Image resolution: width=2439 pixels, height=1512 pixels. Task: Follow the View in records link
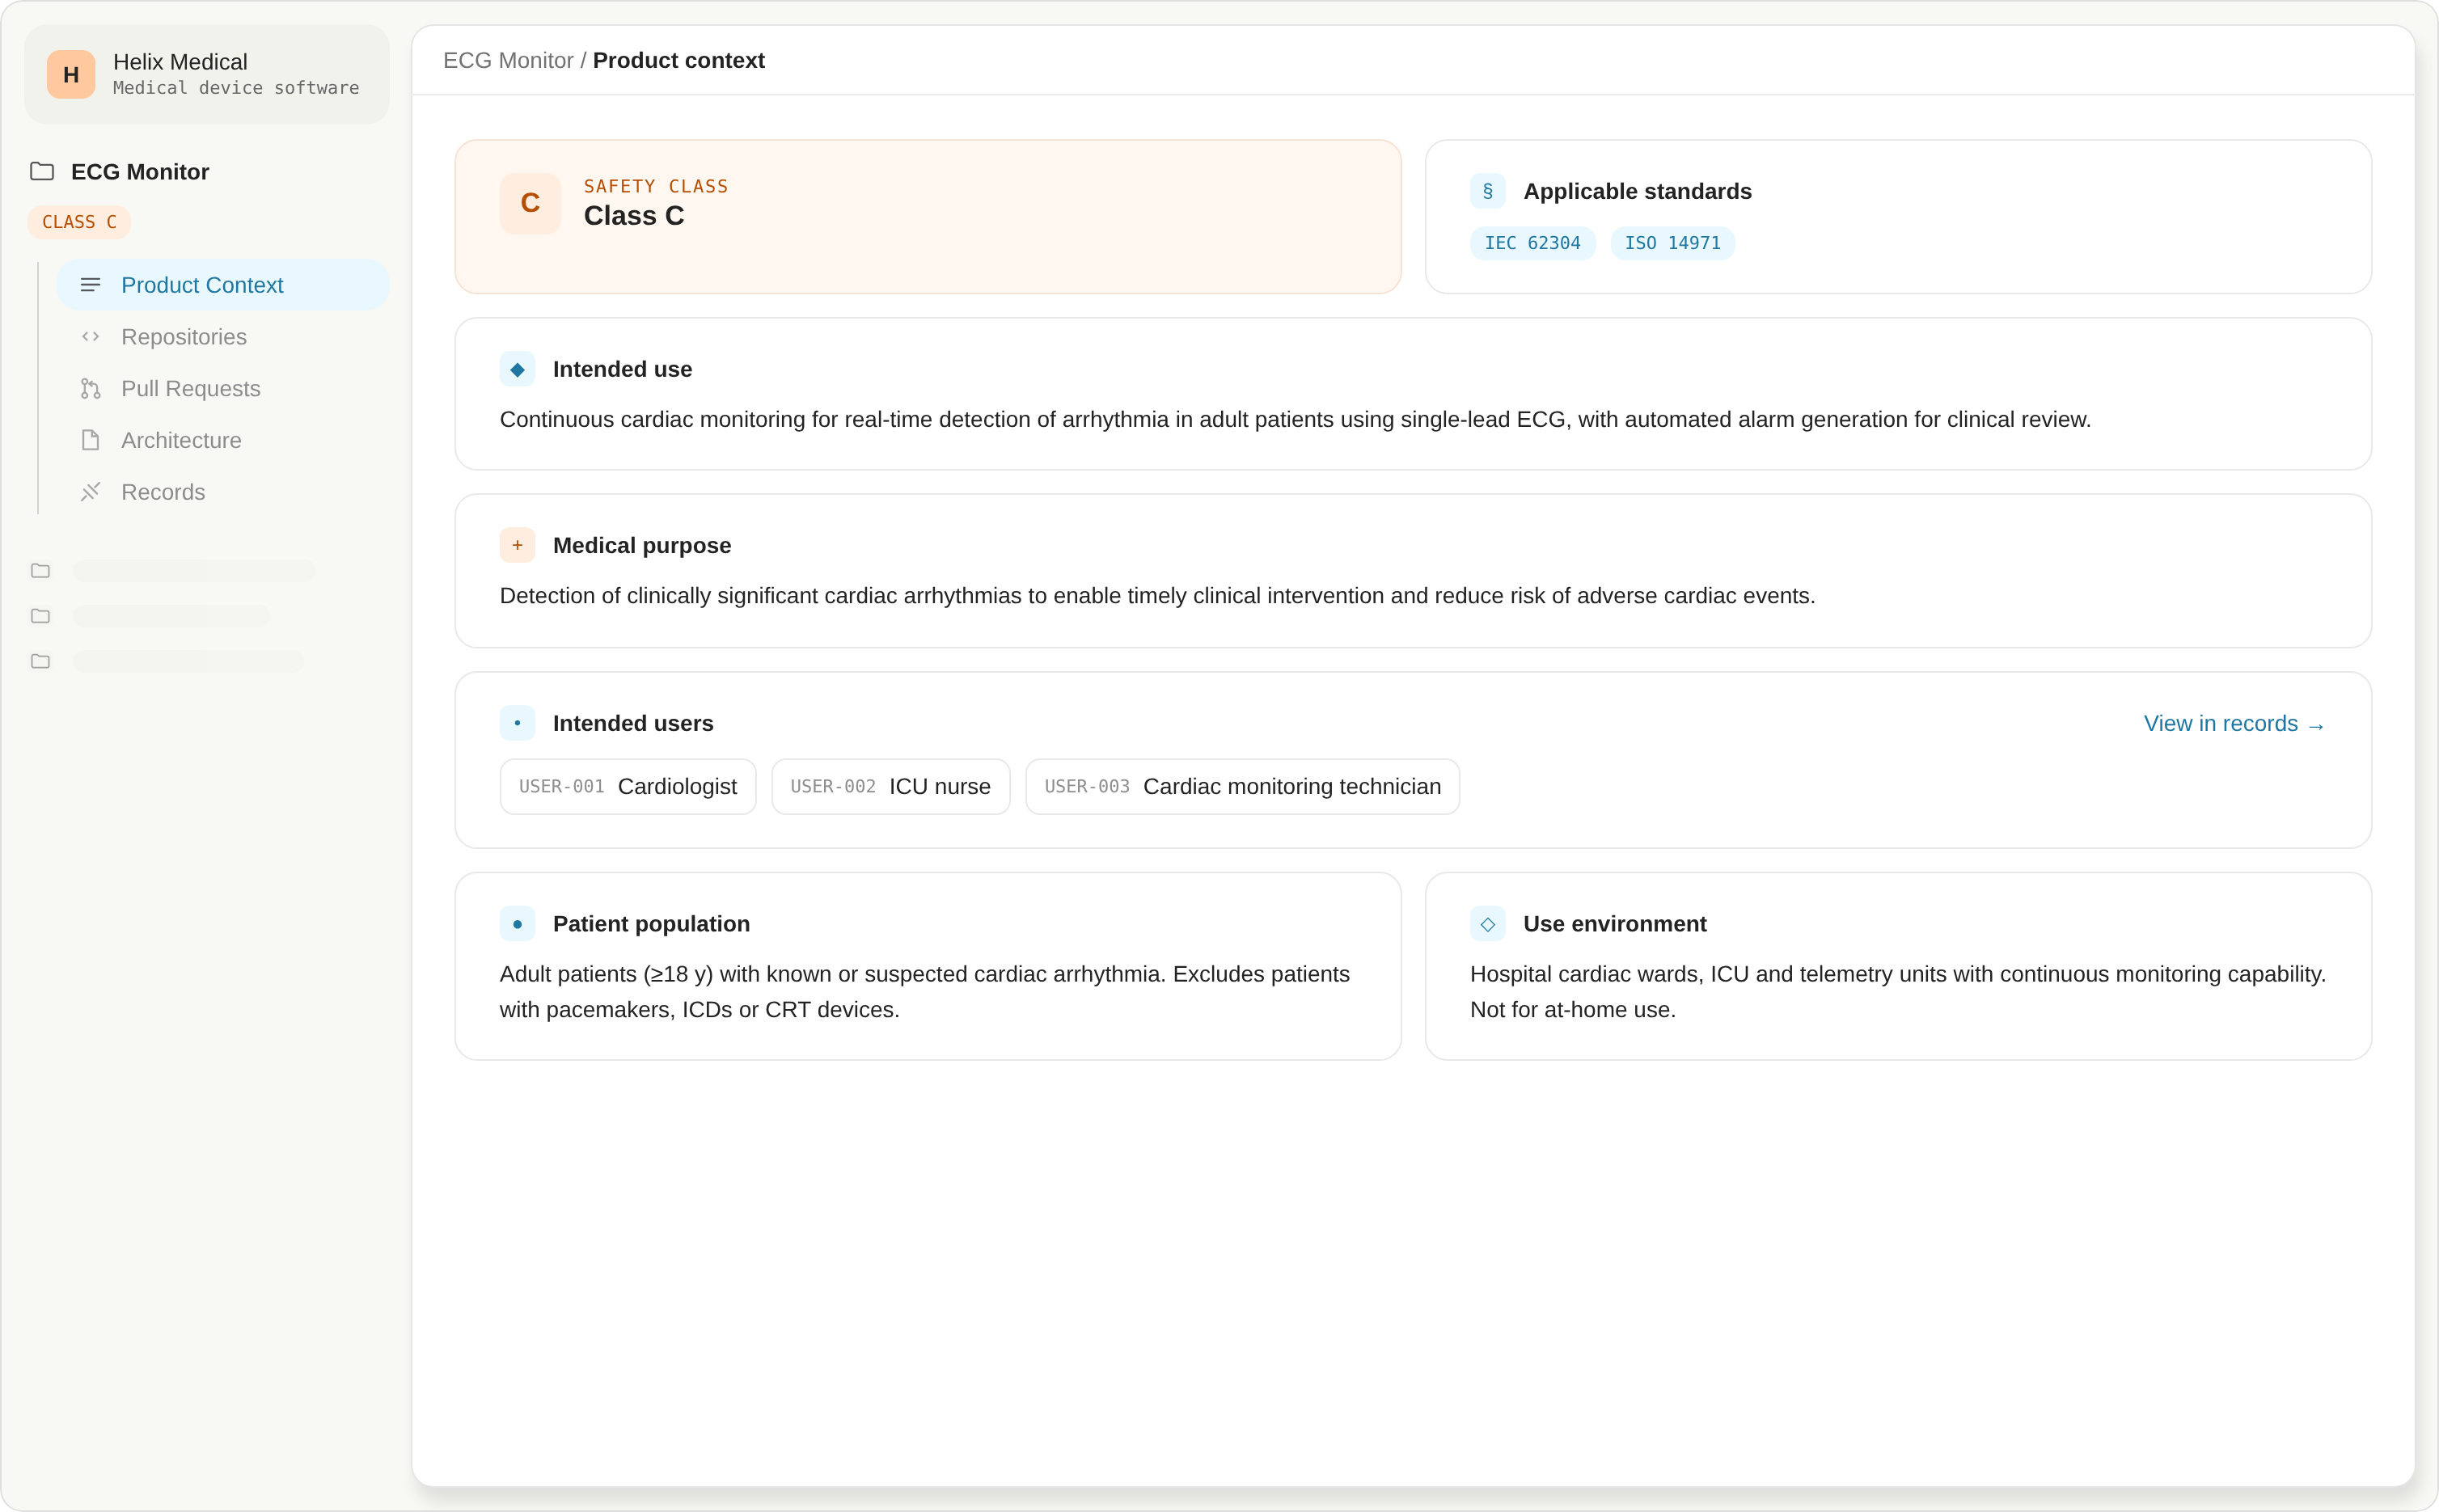click(2234, 724)
